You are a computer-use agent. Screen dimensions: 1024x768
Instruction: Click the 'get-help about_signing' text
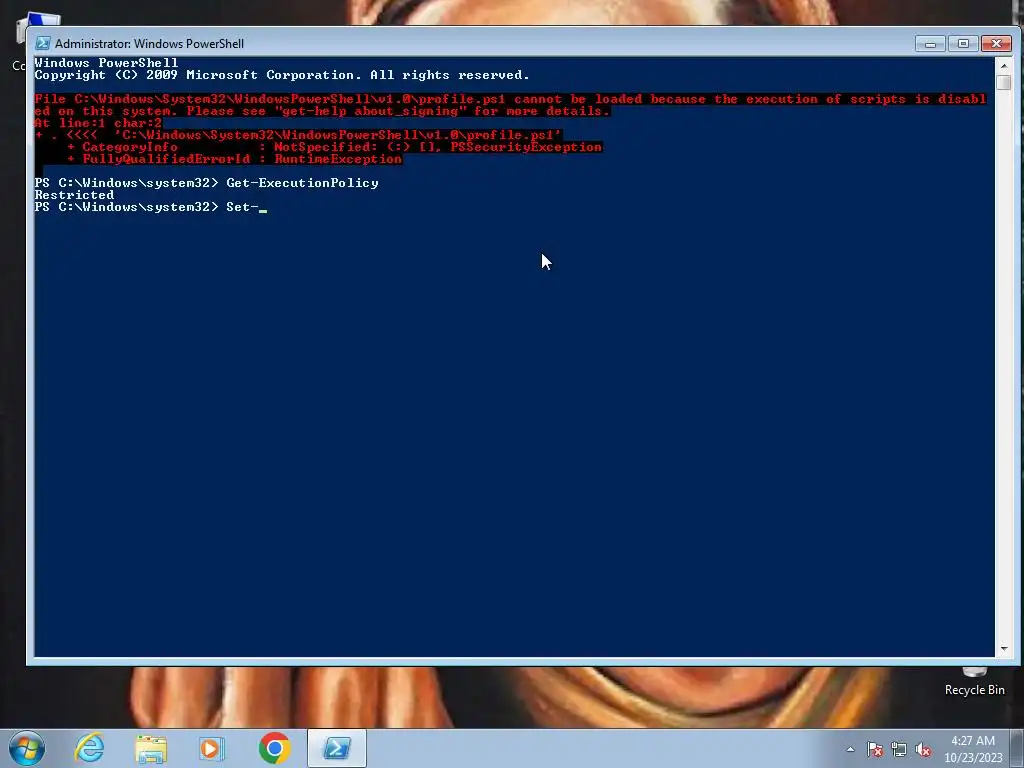click(x=371, y=111)
